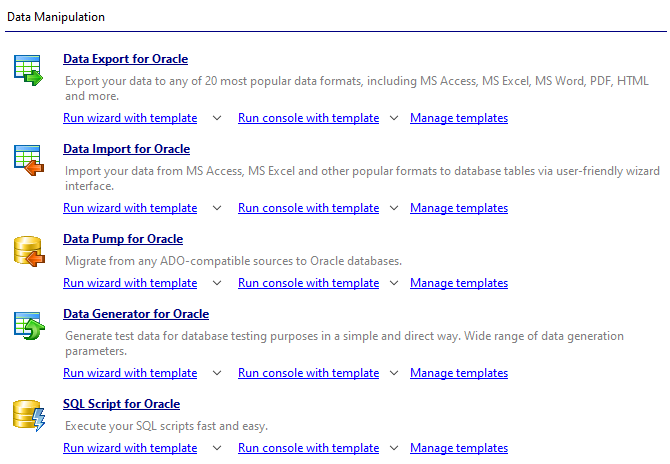Expand Data Export wizard template dropdown
The height and width of the screenshot is (464, 670).
pyautogui.click(x=217, y=118)
